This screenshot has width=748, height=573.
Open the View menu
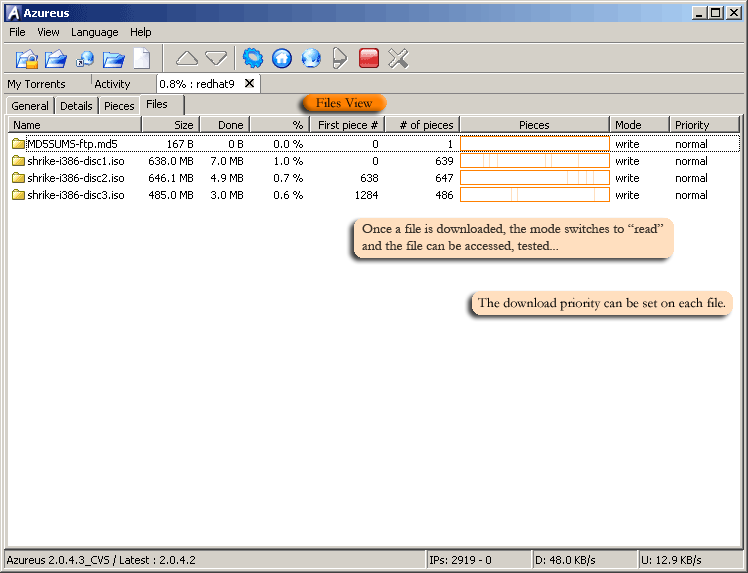click(48, 32)
